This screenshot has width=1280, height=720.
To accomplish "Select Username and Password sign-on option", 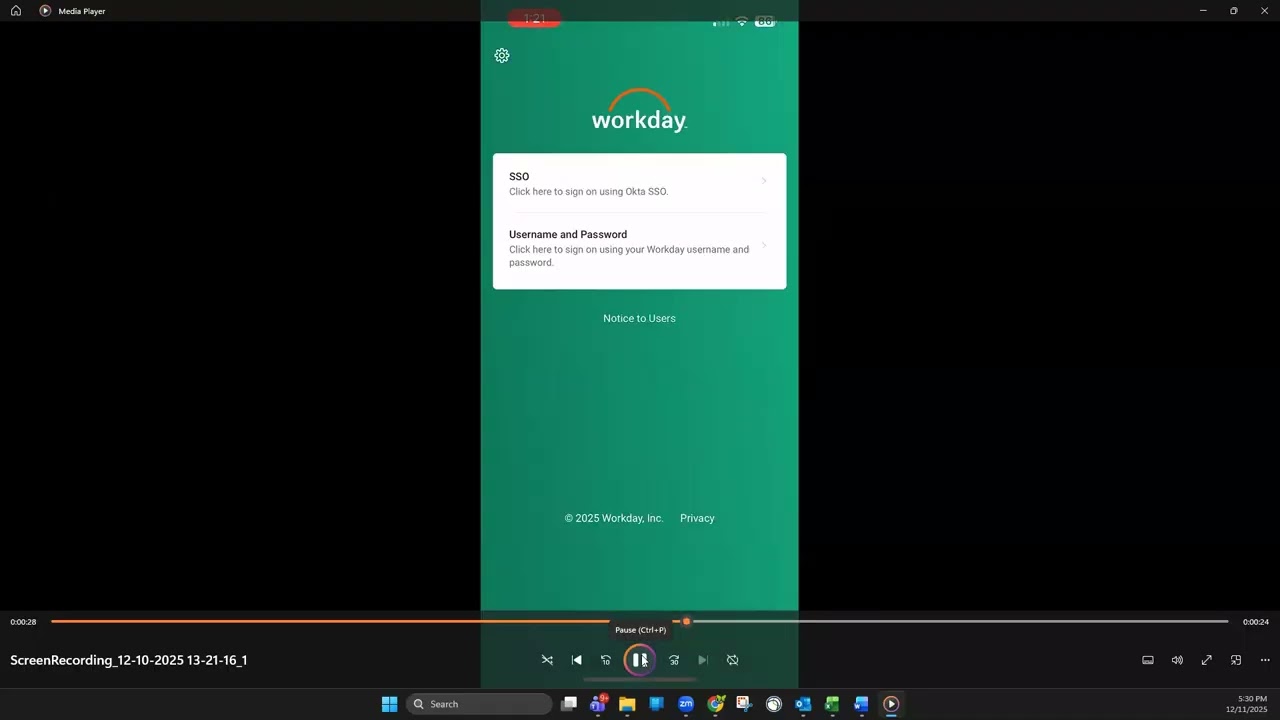I will click(639, 248).
